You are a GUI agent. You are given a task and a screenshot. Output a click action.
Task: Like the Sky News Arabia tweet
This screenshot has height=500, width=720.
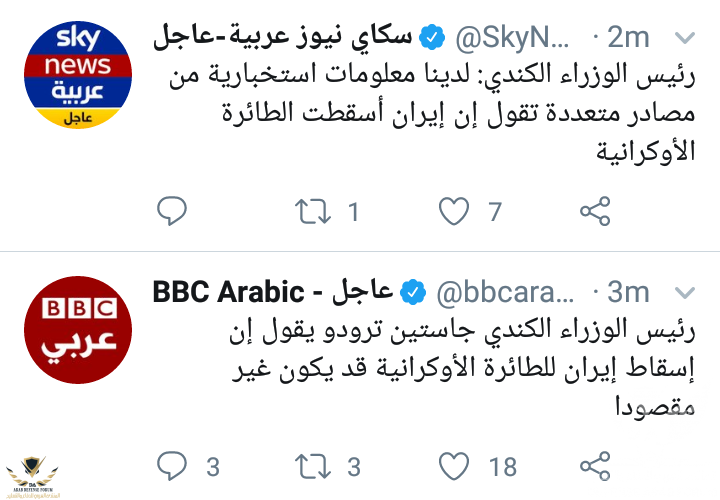(455, 211)
